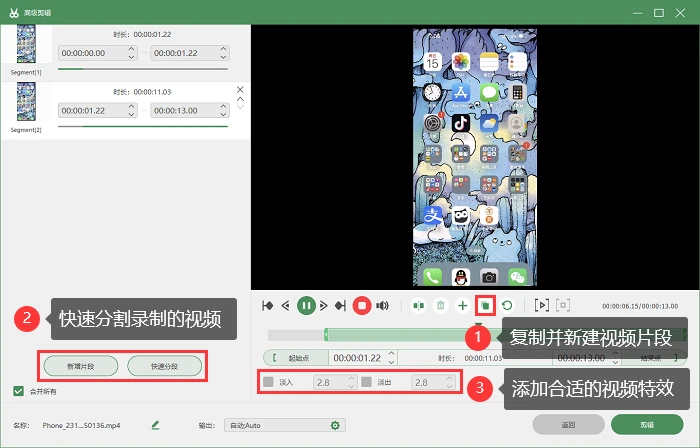This screenshot has width=700, height=448.
Task: Click the split segment icon
Action: point(418,305)
